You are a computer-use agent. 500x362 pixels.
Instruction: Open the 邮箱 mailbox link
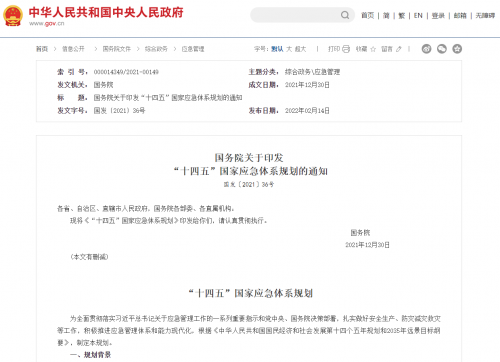460,15
